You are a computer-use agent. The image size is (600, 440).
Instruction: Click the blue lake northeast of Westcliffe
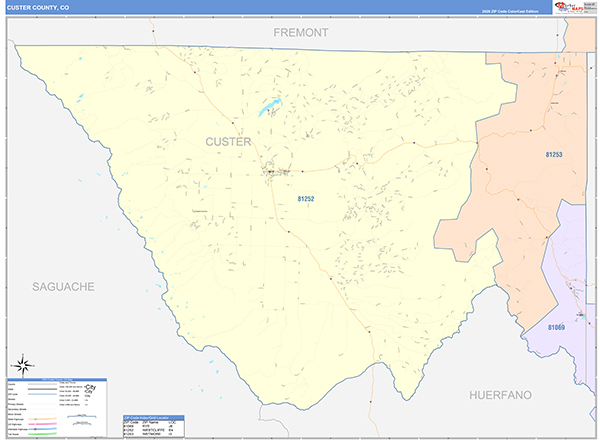(270, 107)
